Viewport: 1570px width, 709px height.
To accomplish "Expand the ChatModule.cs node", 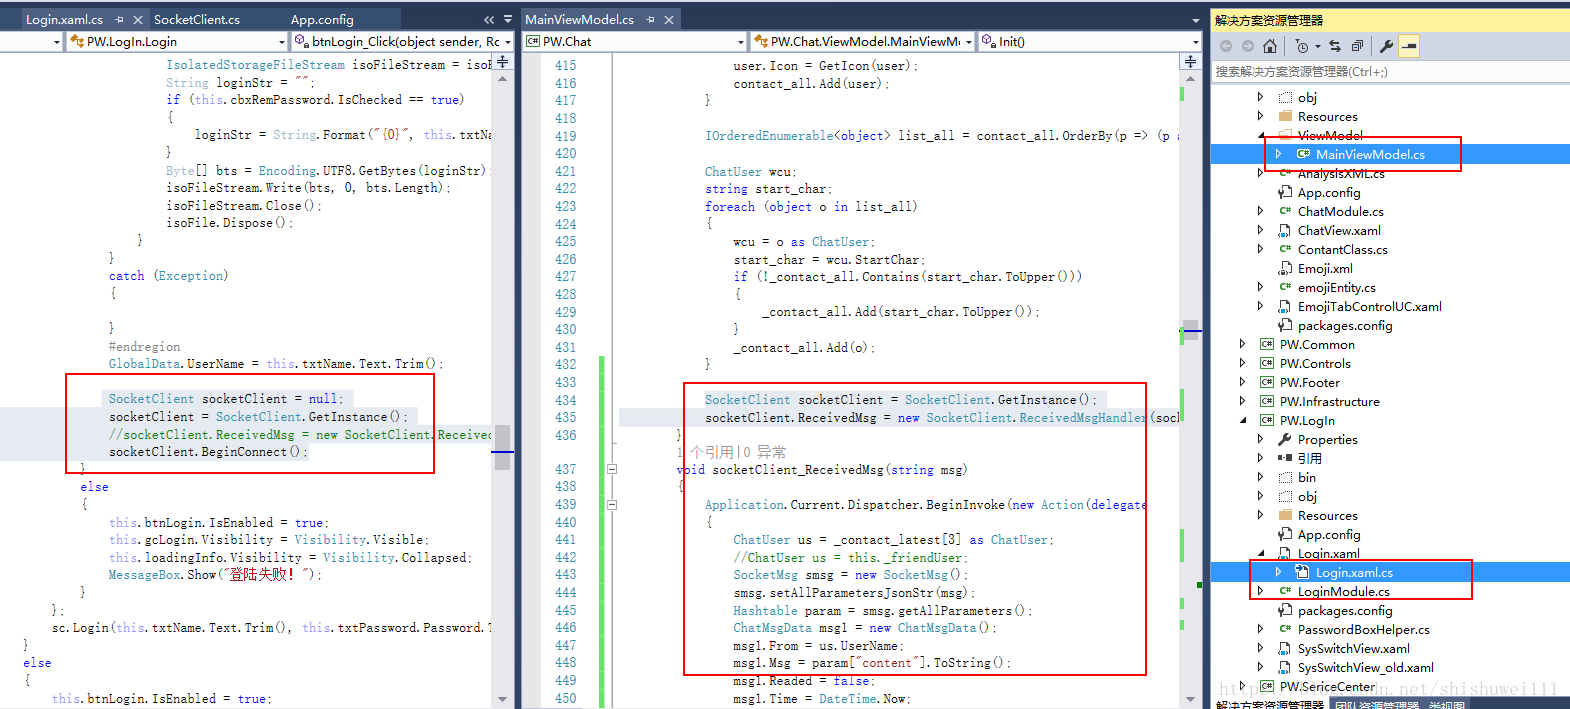I will click(x=1261, y=211).
